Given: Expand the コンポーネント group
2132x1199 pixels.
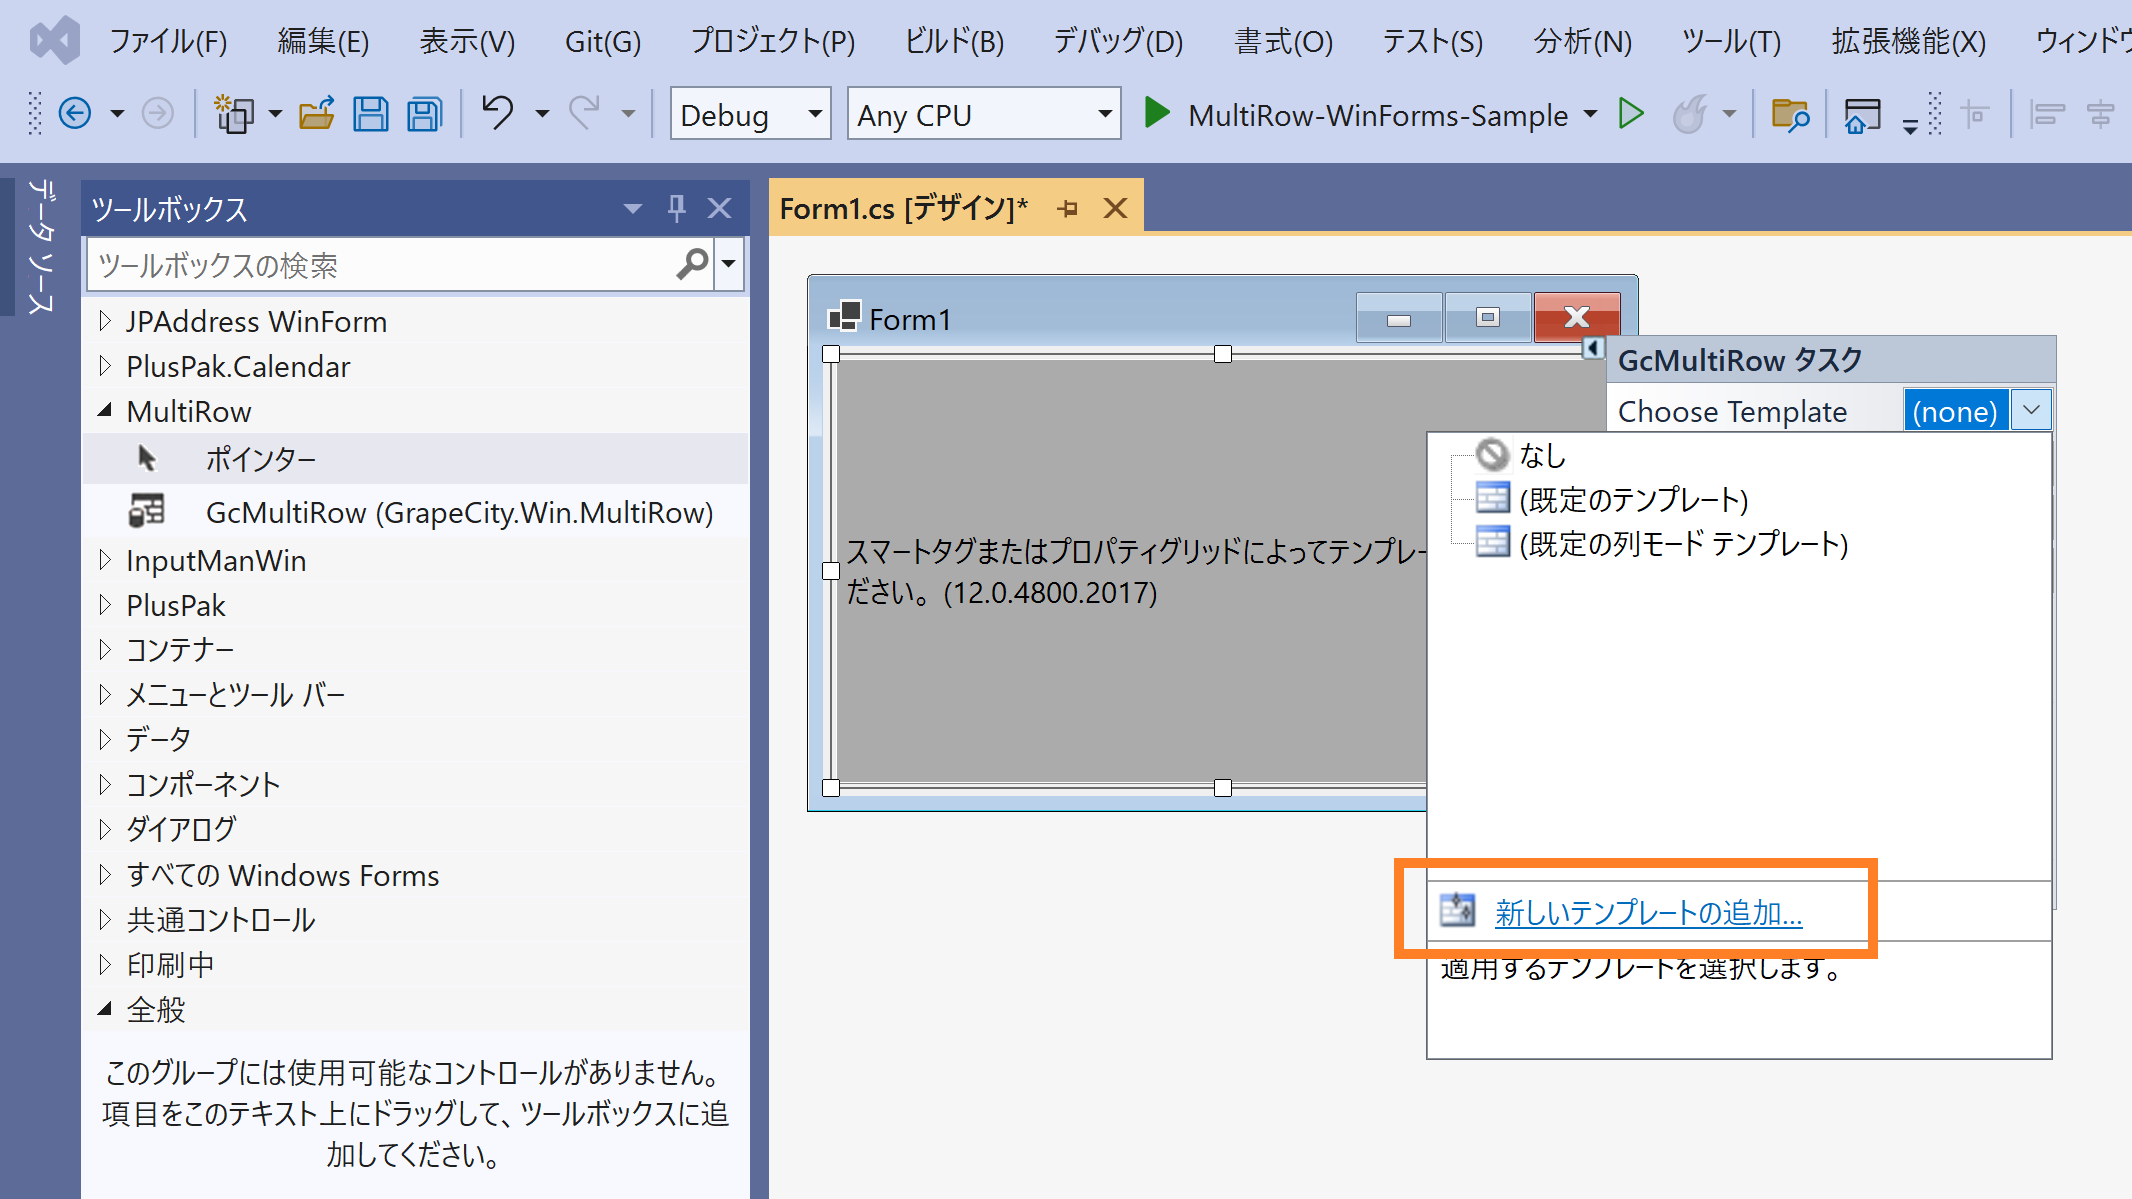Looking at the screenshot, I should [105, 784].
